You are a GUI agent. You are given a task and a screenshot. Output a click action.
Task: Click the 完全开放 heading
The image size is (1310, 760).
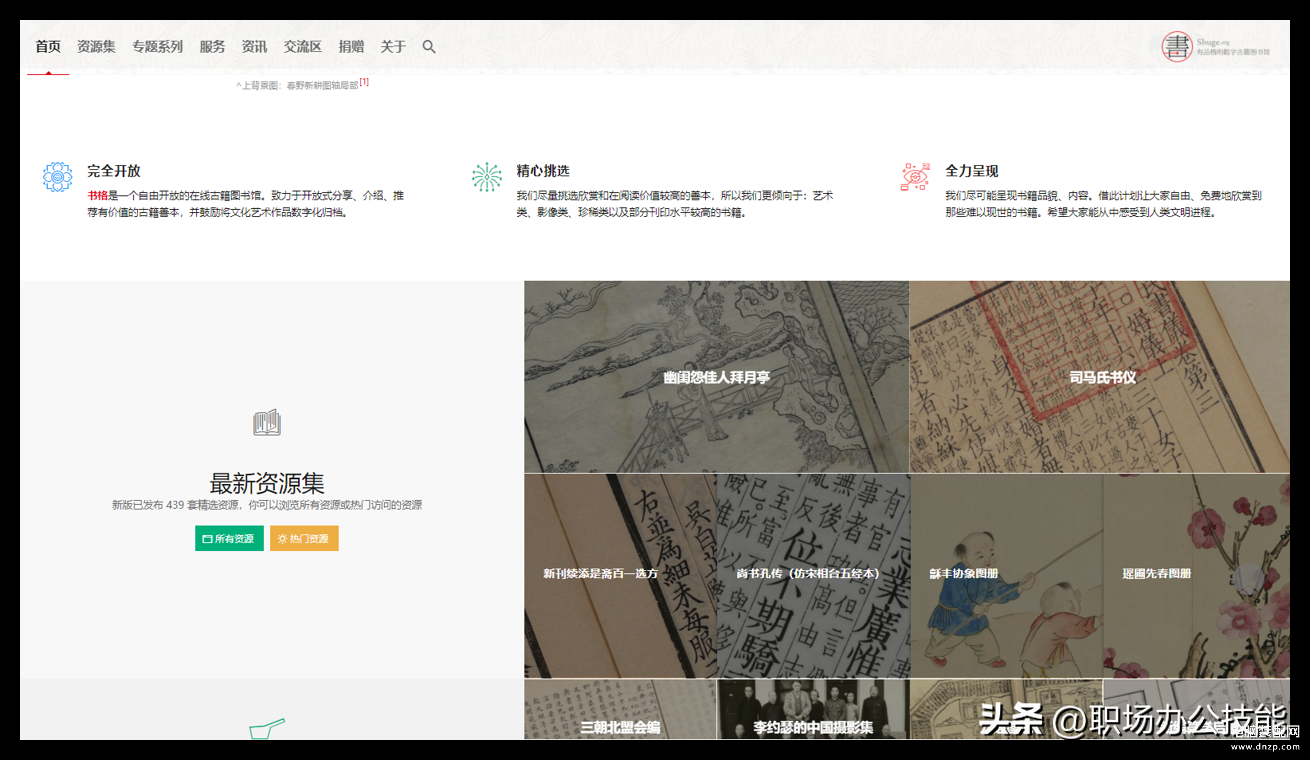(114, 171)
